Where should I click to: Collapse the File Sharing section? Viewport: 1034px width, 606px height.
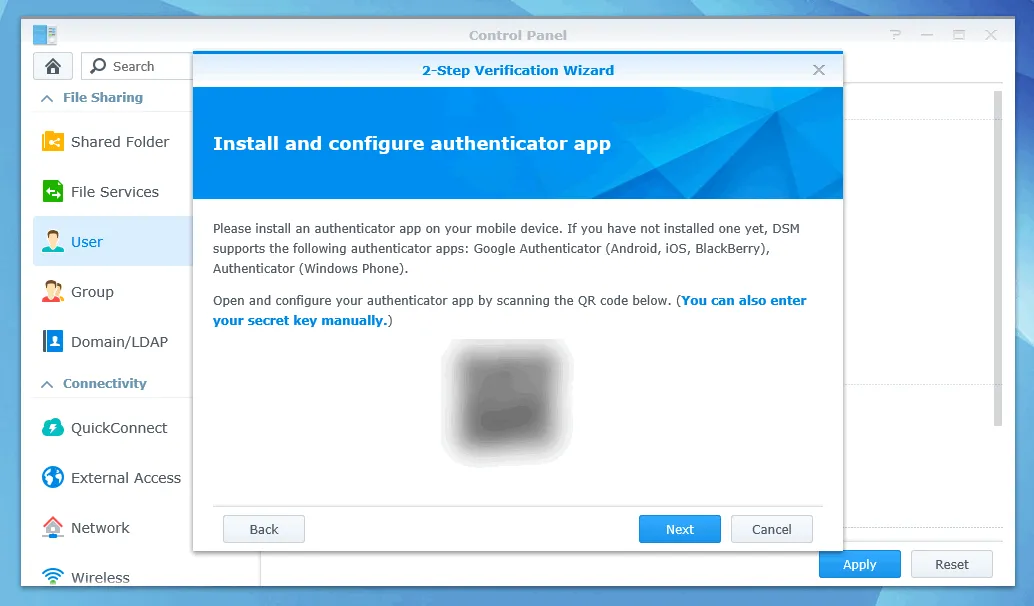click(x=47, y=98)
